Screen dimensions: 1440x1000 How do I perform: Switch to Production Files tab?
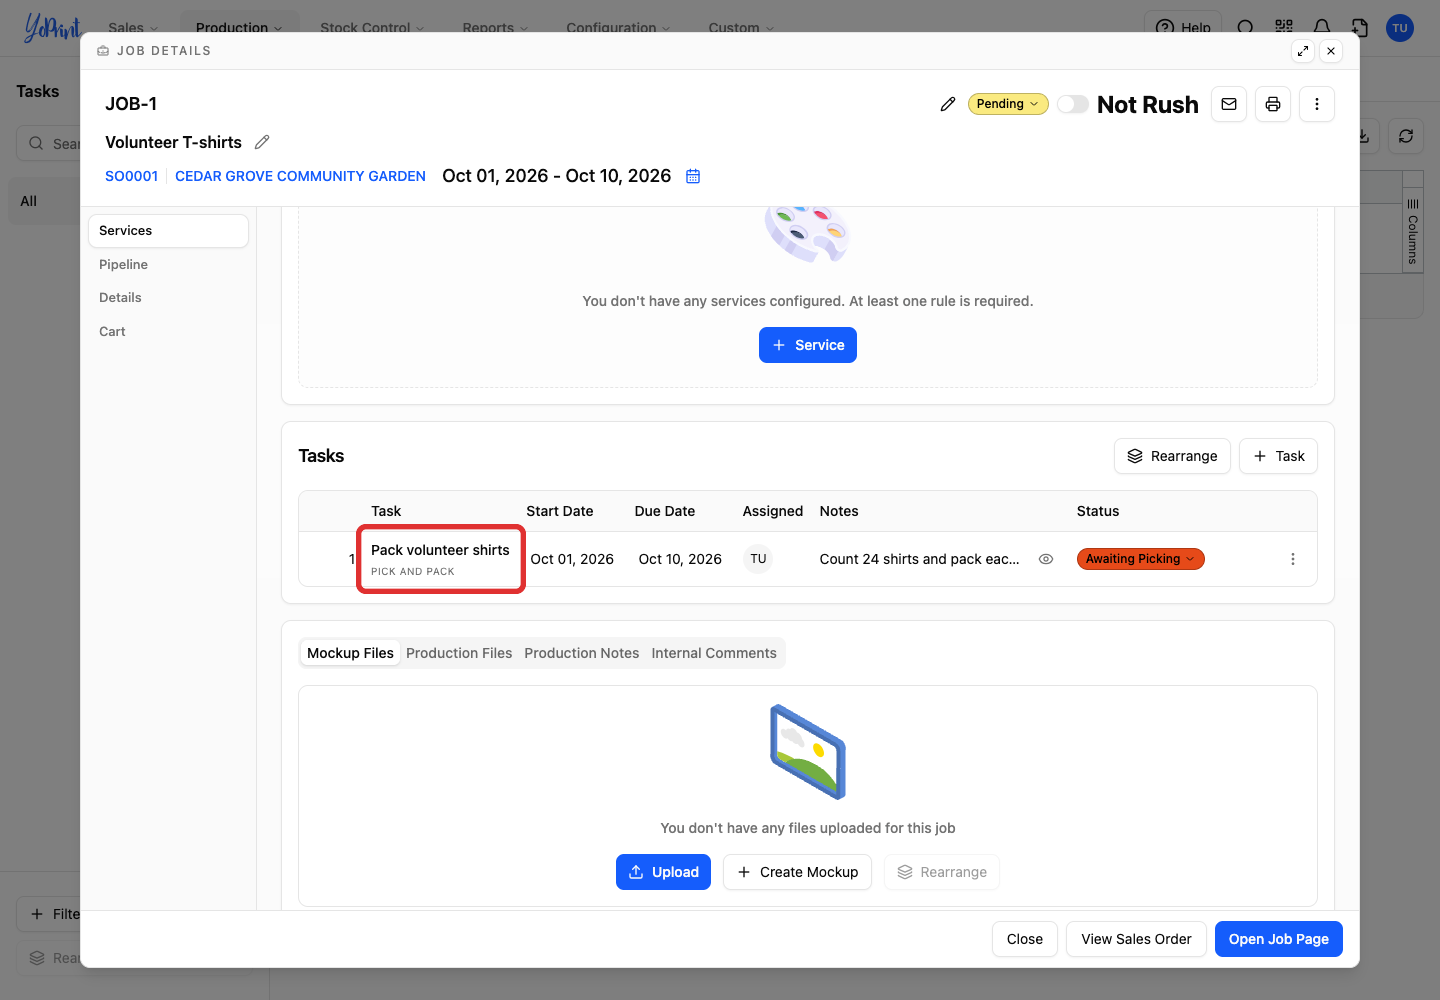(x=459, y=653)
